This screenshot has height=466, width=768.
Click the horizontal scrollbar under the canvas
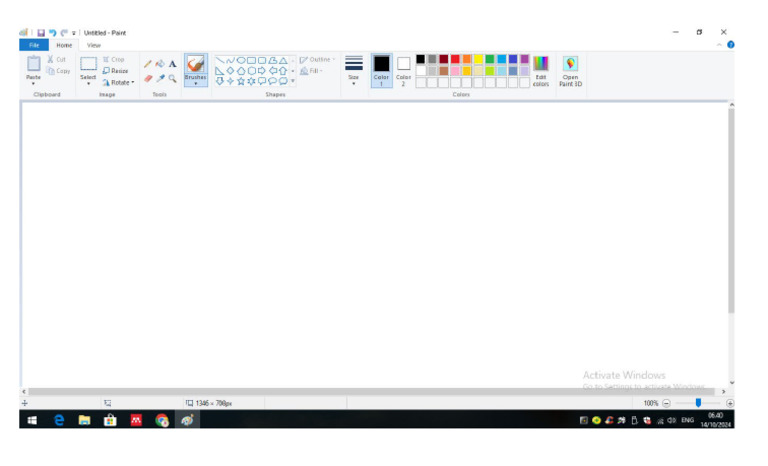(x=371, y=392)
